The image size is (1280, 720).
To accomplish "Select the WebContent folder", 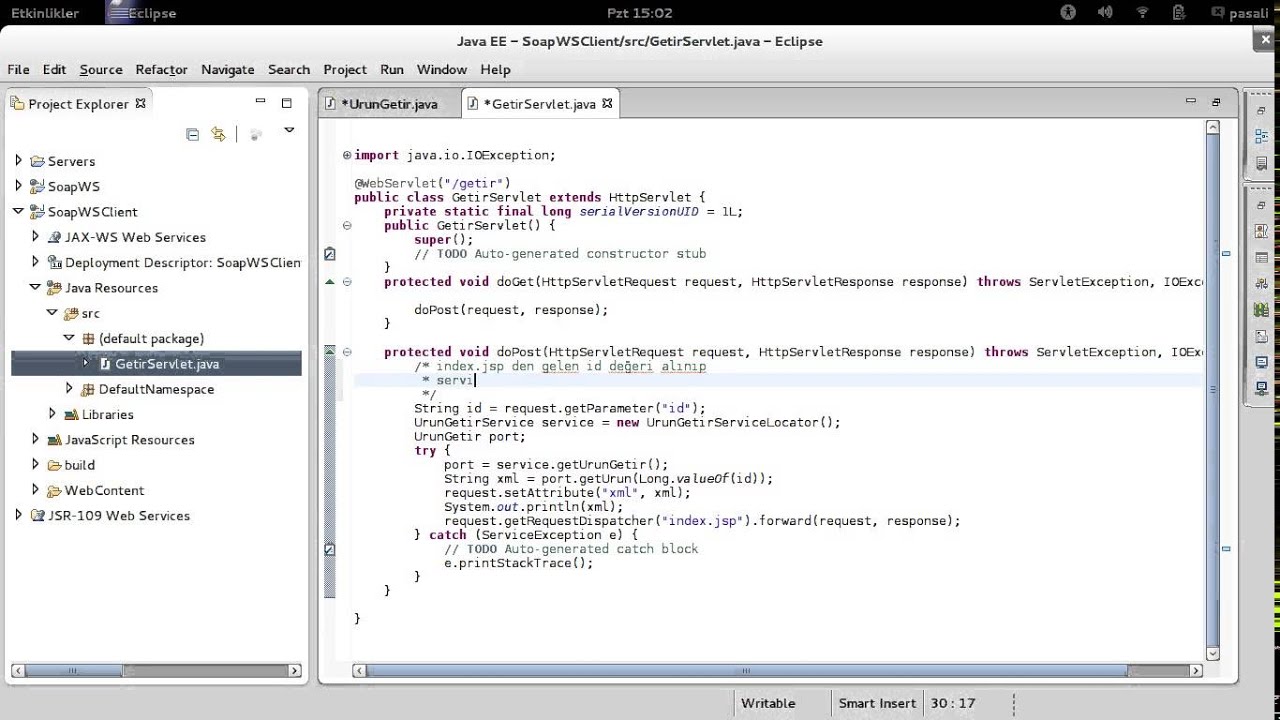I will click(104, 490).
